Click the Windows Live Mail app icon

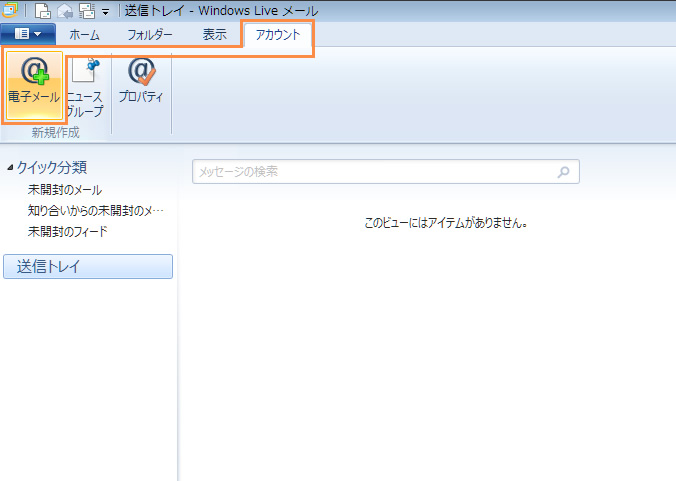click(8, 11)
